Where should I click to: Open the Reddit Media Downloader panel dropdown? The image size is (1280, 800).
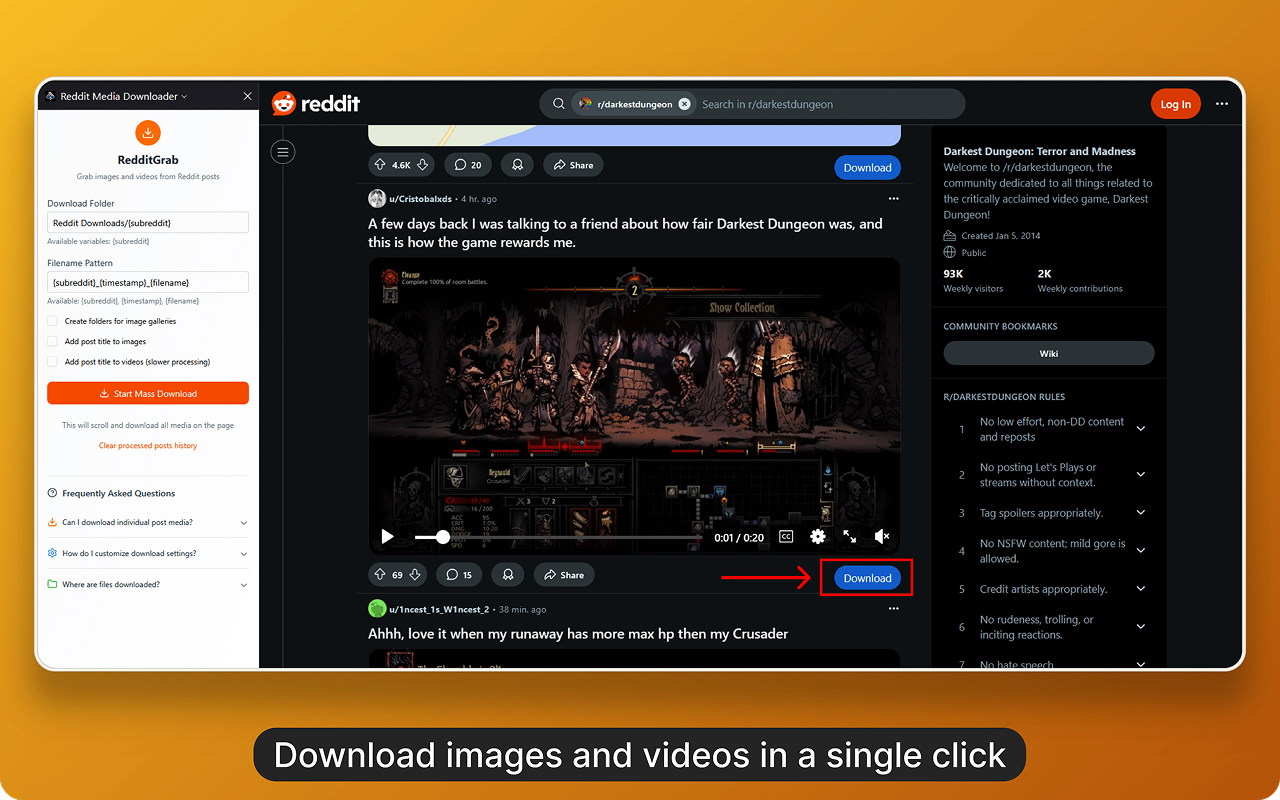pyautogui.click(x=184, y=97)
